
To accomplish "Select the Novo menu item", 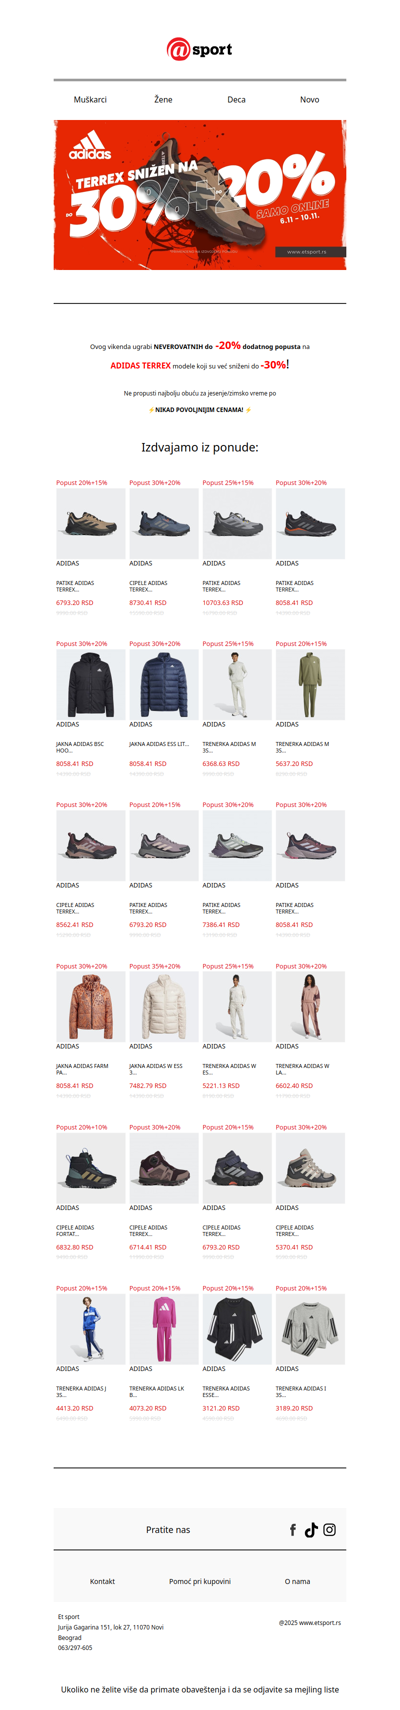I will coord(310,100).
